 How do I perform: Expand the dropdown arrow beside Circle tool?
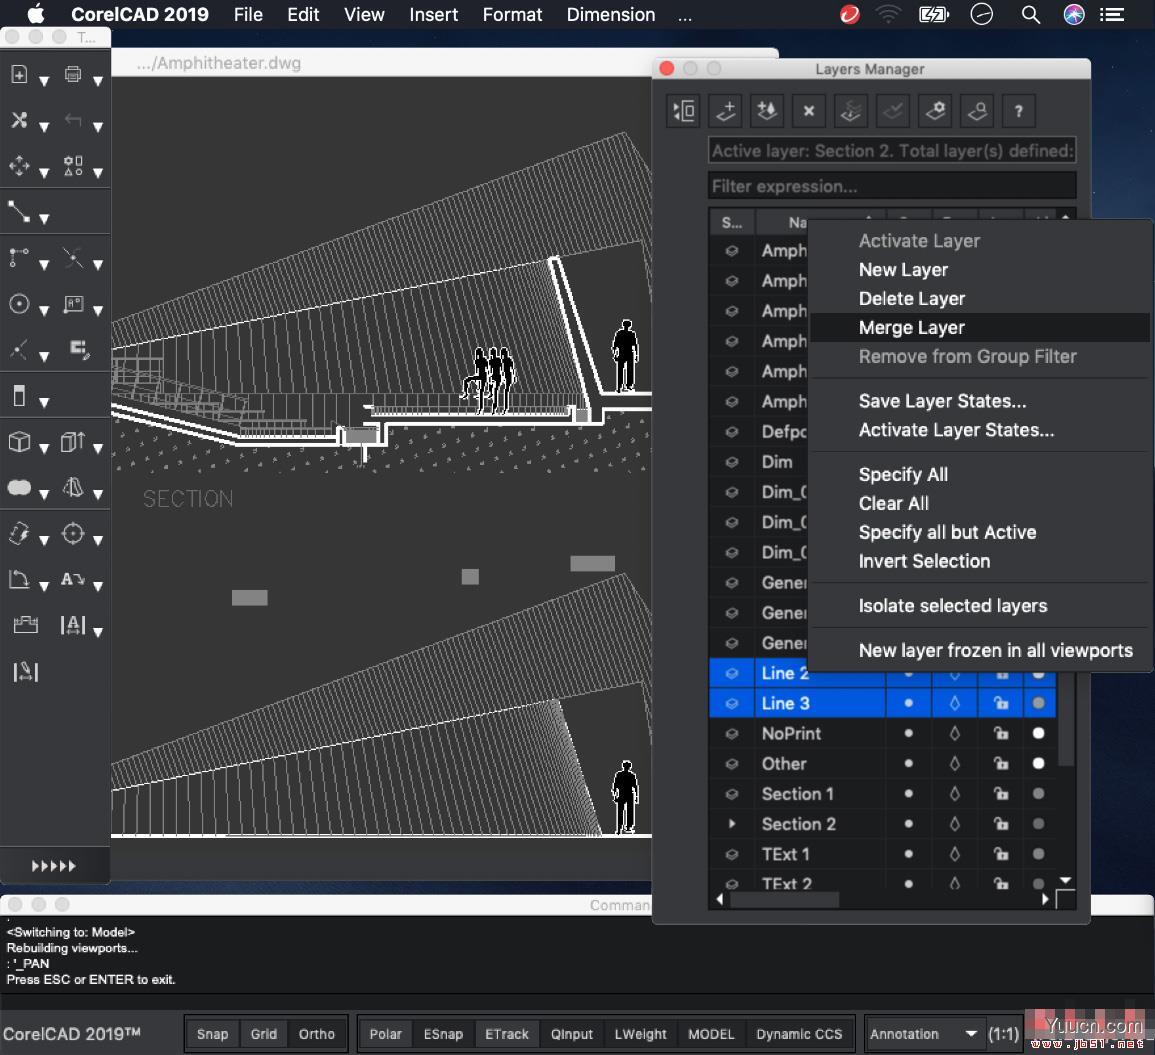[x=44, y=310]
